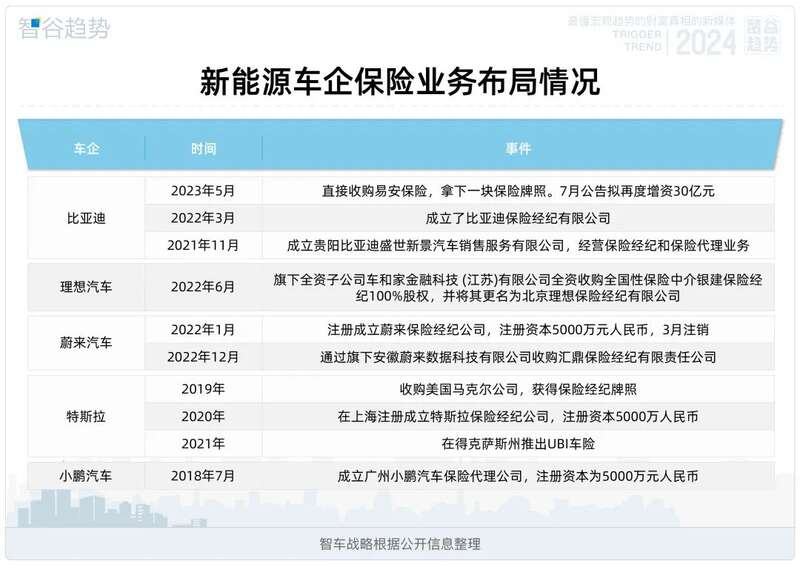Click the "2021年11月" date cell
800x587 pixels.
(x=203, y=245)
